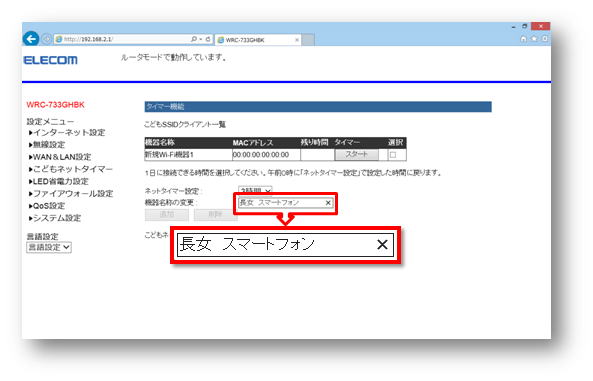
Task: Click the 新規Wi-Fi機器1 device name cell
Action: [188, 155]
